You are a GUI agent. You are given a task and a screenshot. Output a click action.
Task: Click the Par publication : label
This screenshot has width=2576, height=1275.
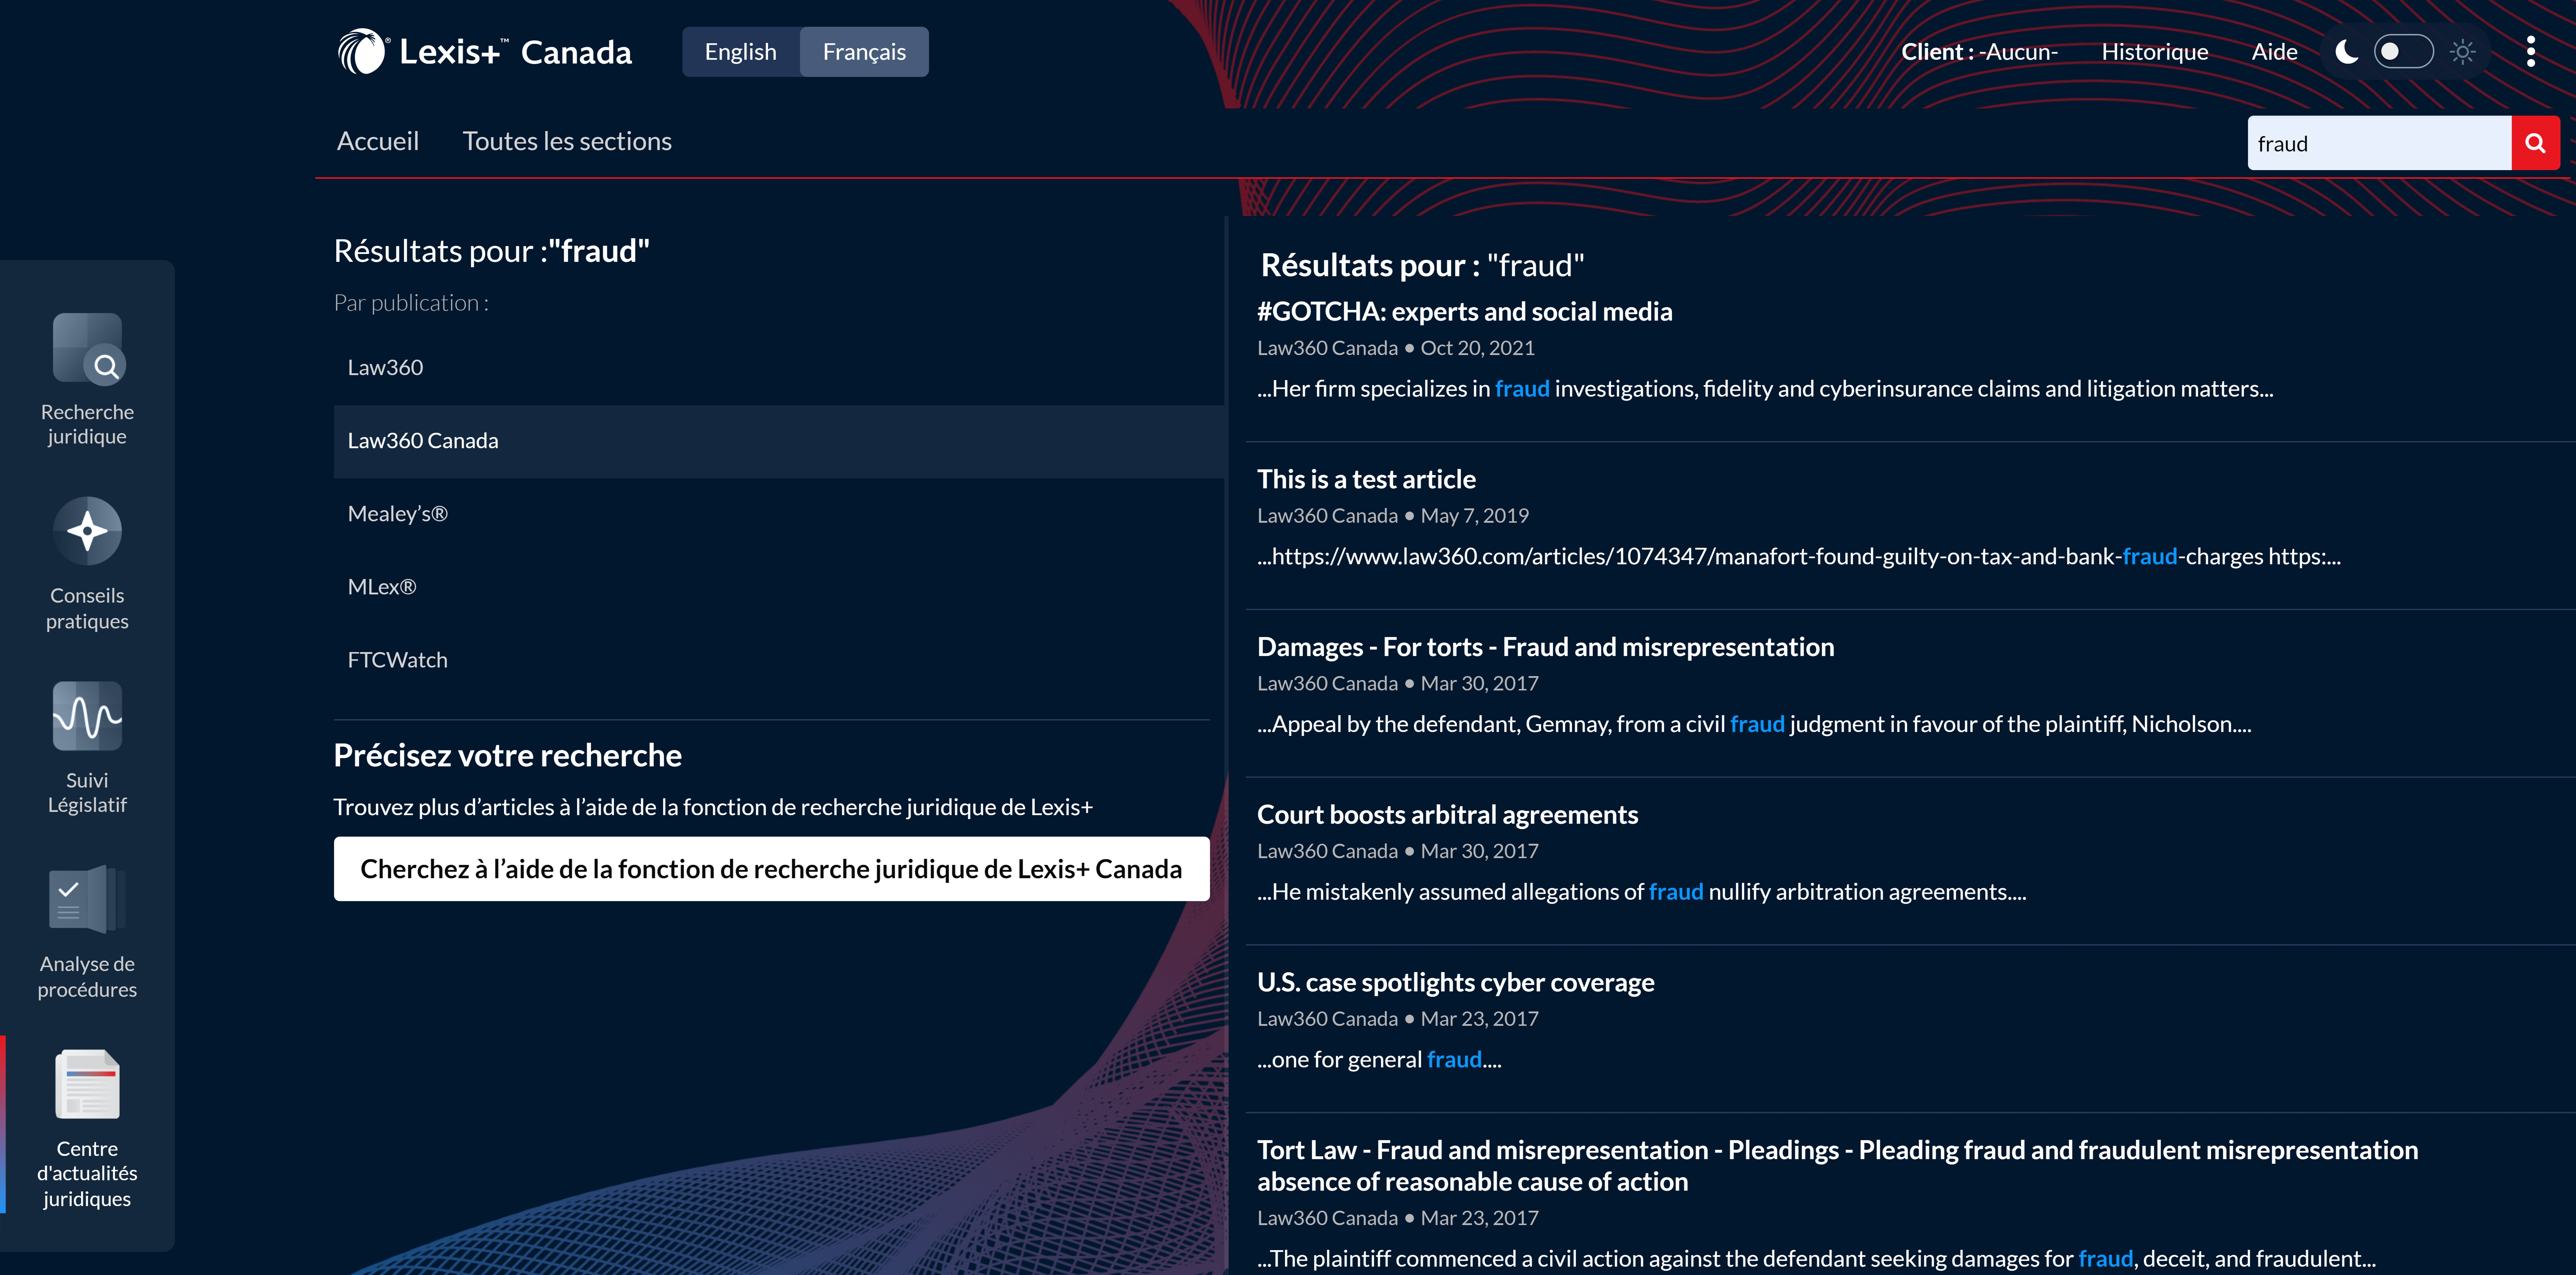tap(411, 303)
